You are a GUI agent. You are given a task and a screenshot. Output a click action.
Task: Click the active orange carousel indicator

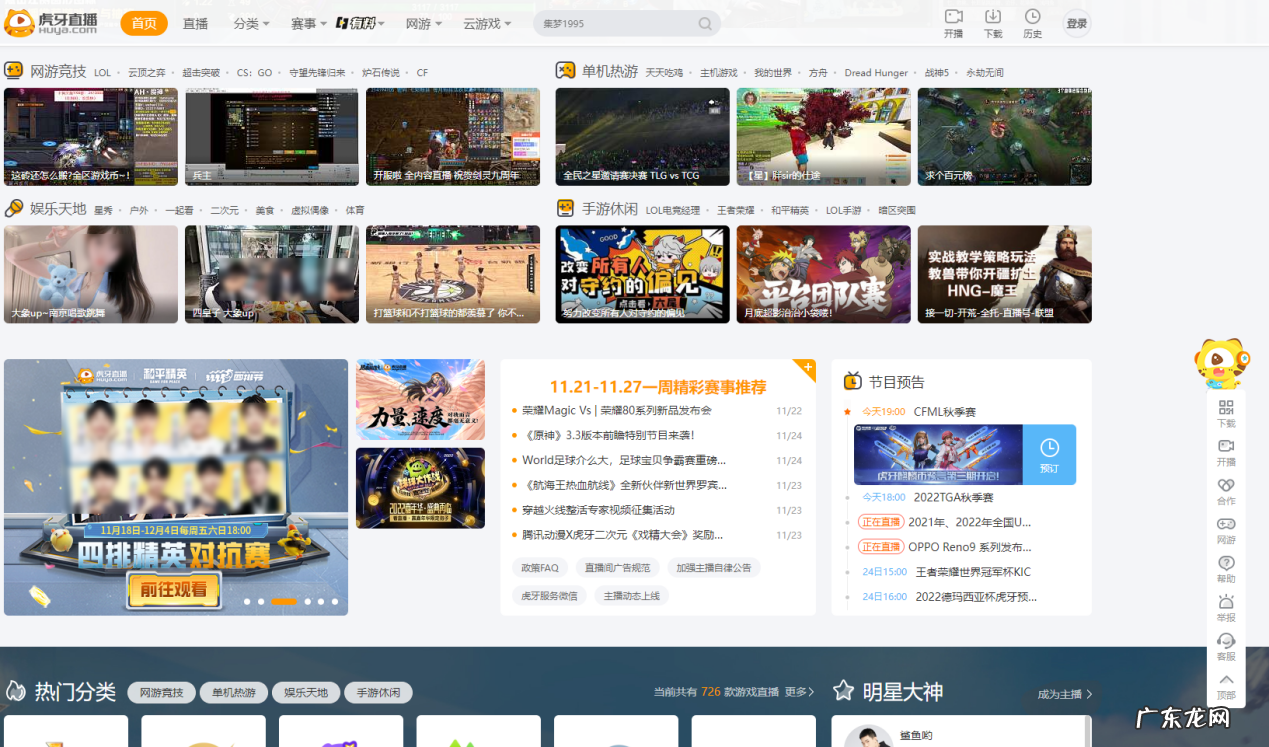284,601
